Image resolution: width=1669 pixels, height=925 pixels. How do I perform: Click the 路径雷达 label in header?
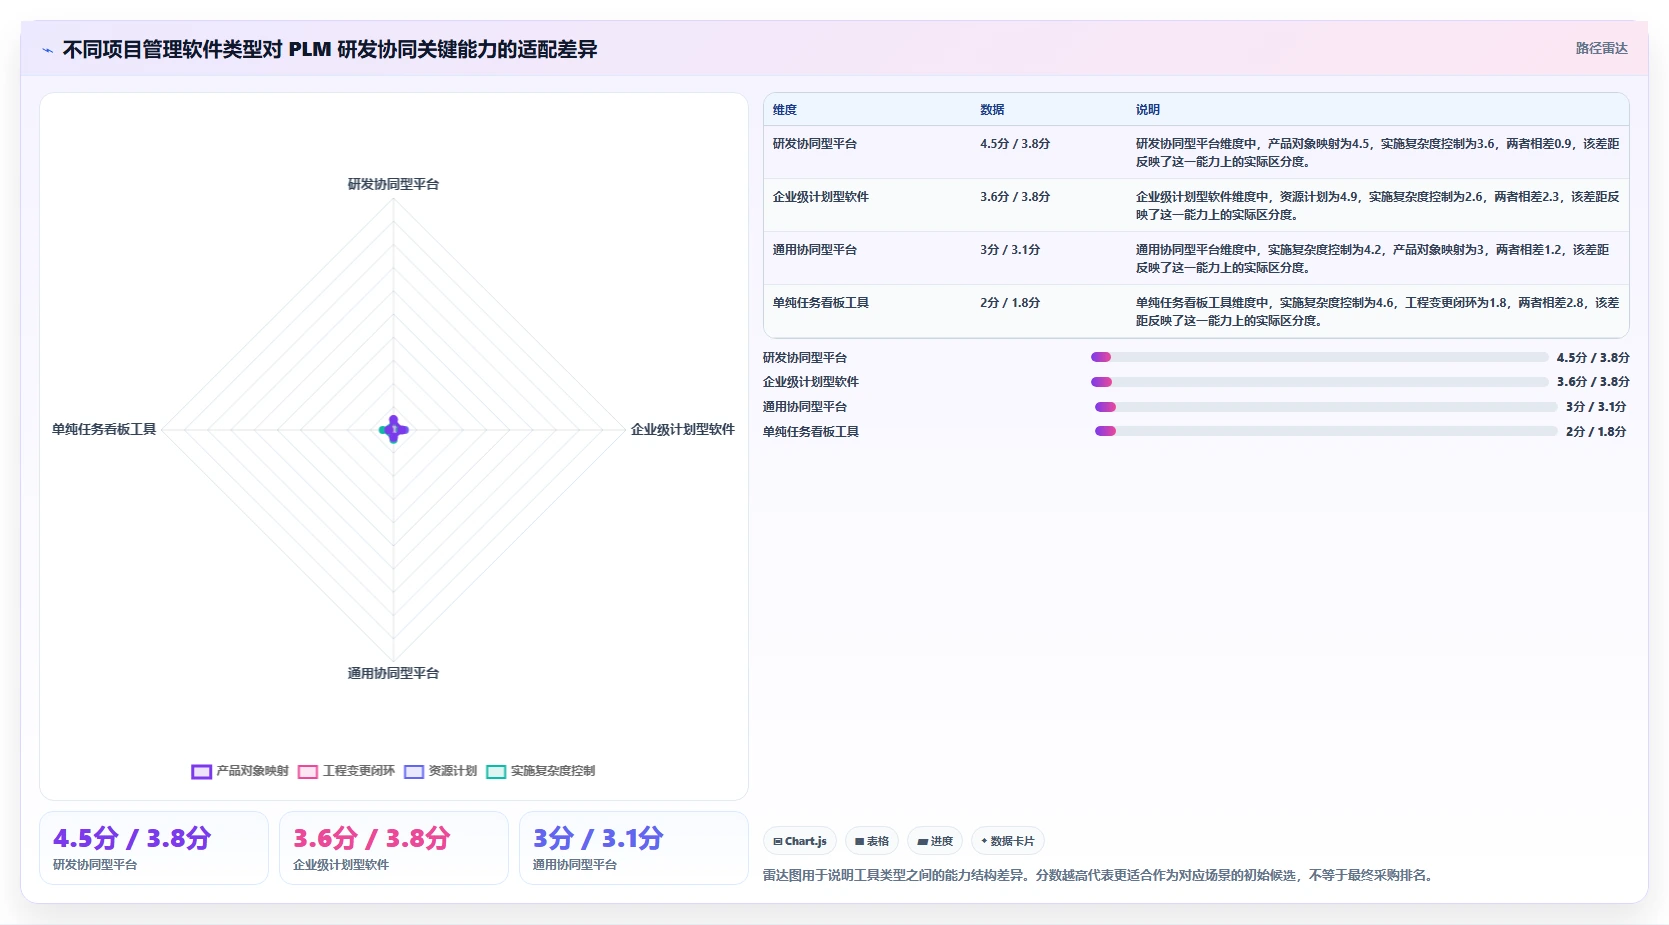point(1601,48)
